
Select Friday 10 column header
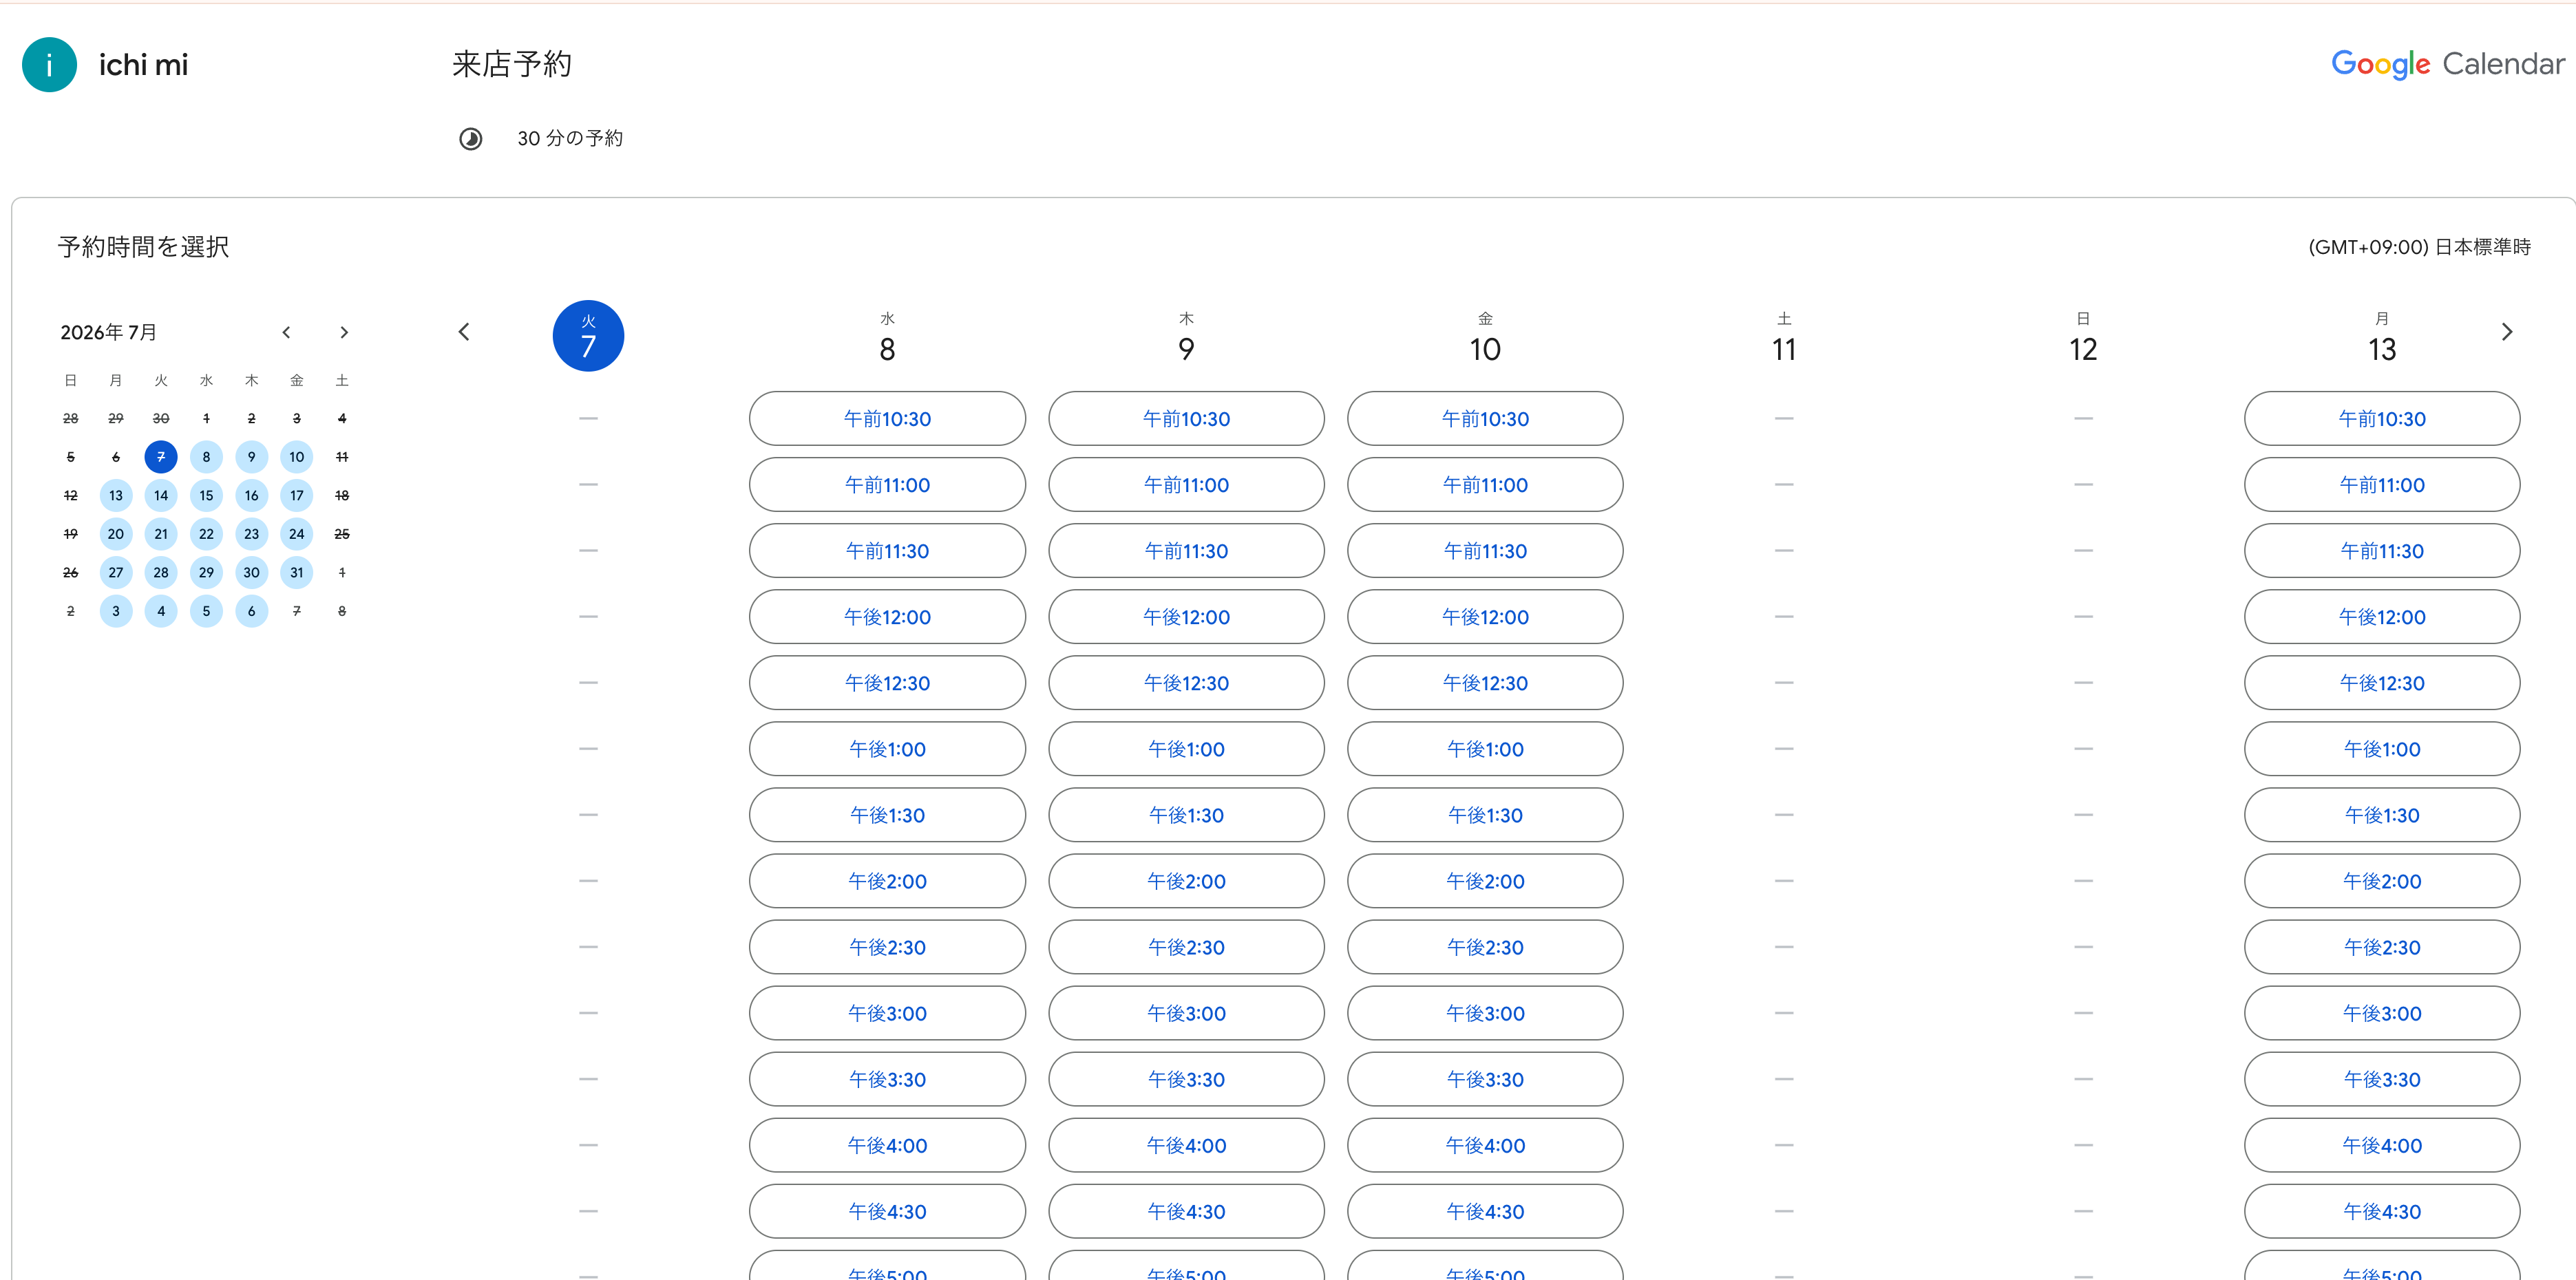tap(1485, 338)
